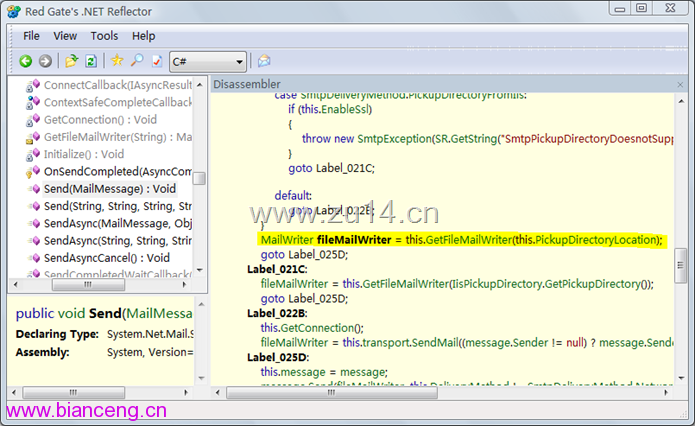Close the Disassembler pane
This screenshot has height=426, width=695.
pyautogui.click(x=680, y=84)
